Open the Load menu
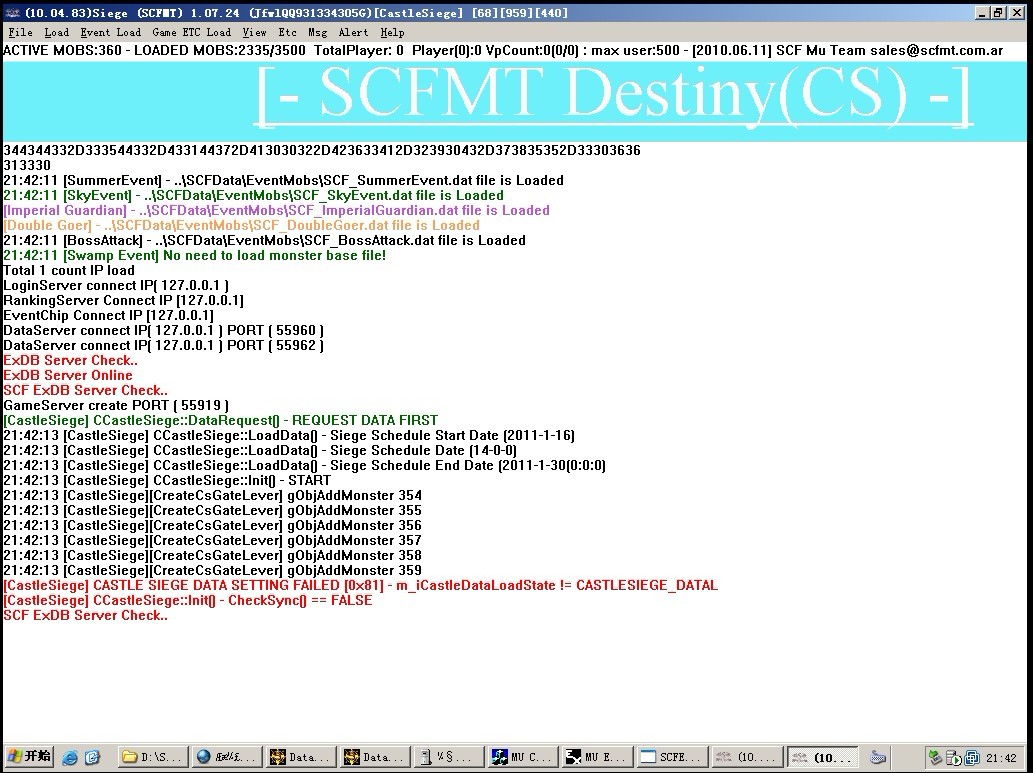 [x=56, y=32]
